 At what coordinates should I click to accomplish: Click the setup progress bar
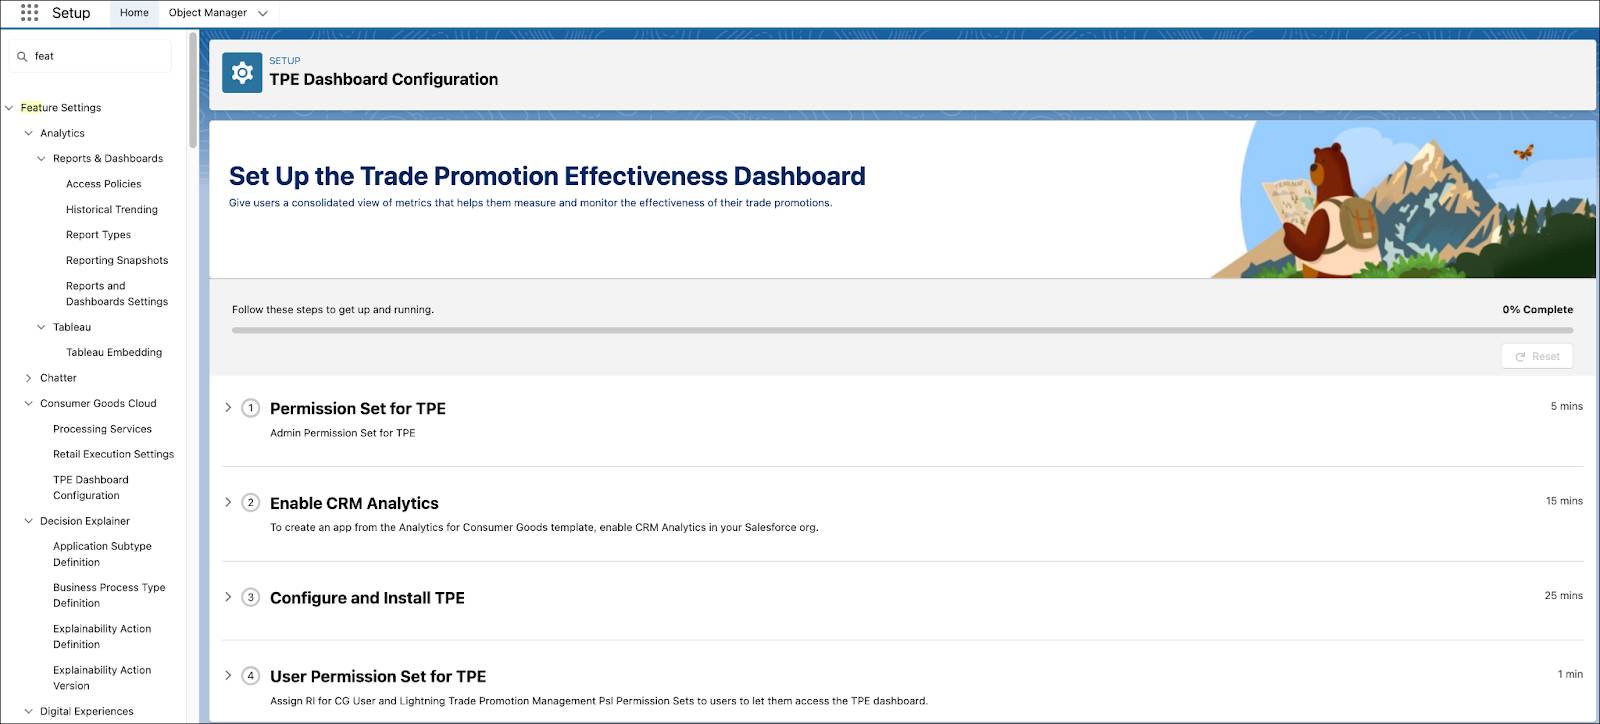902,330
